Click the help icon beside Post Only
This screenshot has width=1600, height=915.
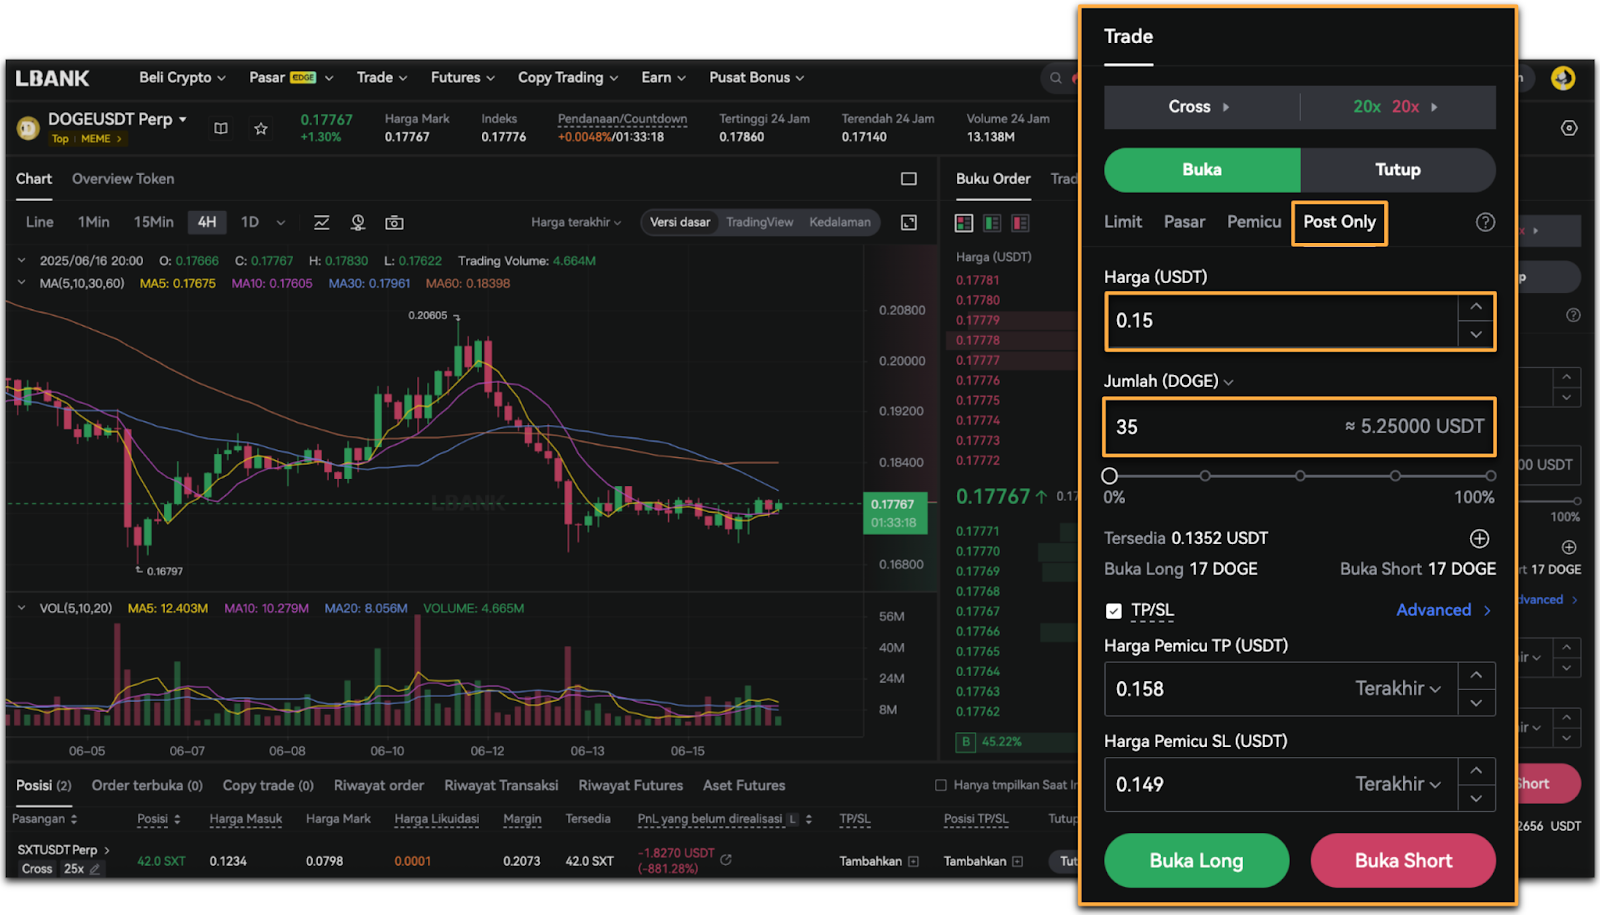(1485, 222)
